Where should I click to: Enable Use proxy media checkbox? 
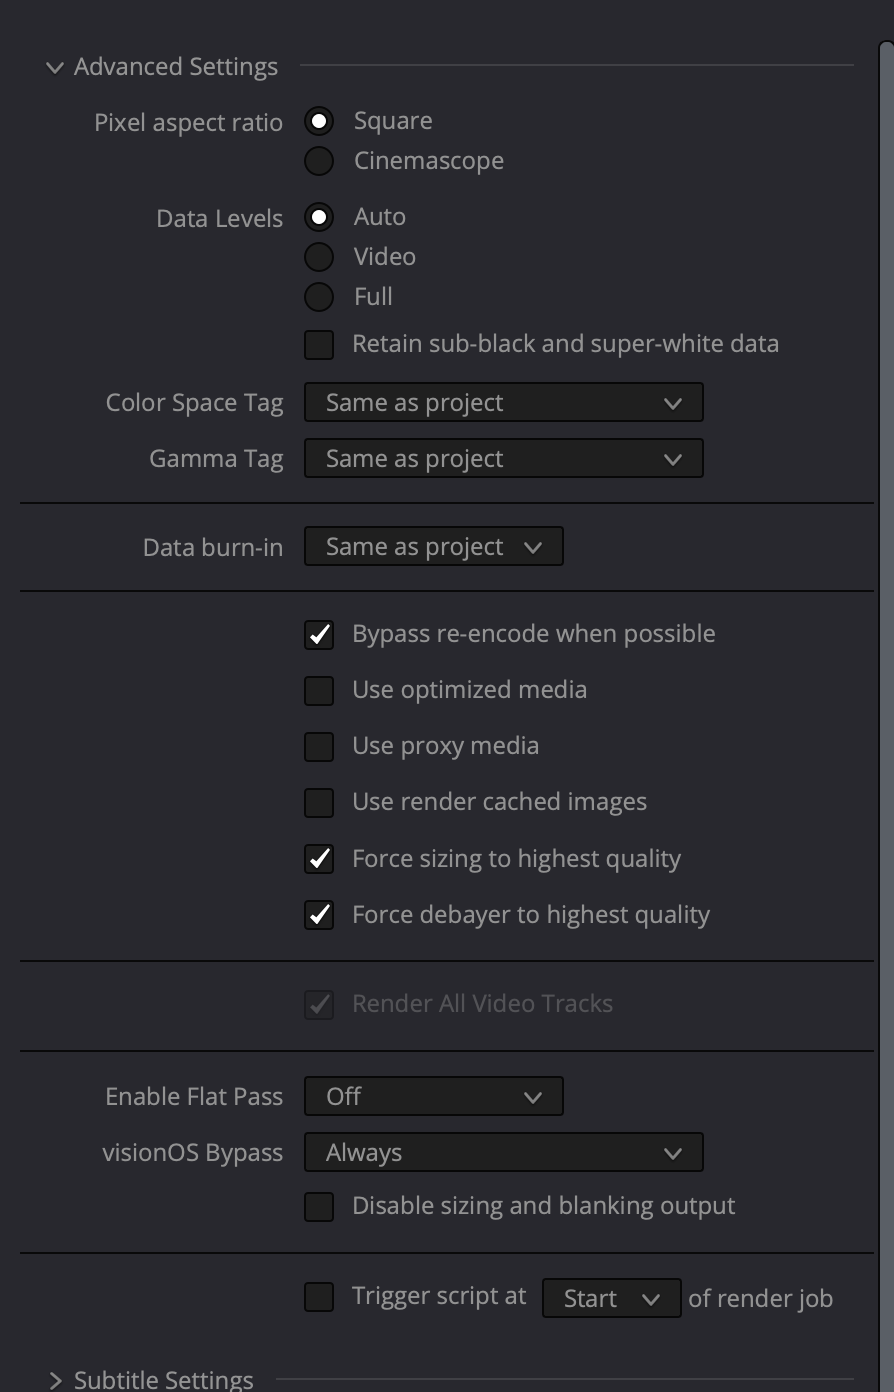(319, 747)
